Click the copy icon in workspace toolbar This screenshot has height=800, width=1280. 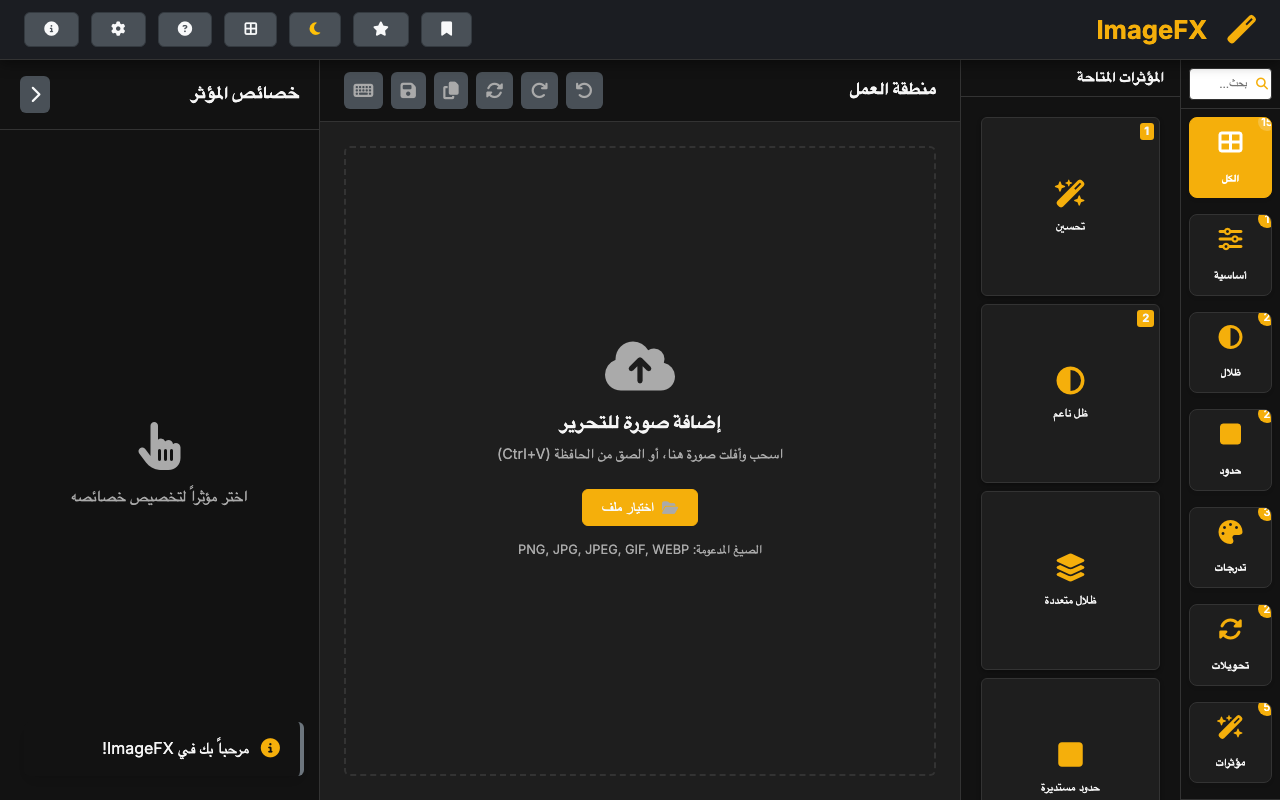pos(451,90)
